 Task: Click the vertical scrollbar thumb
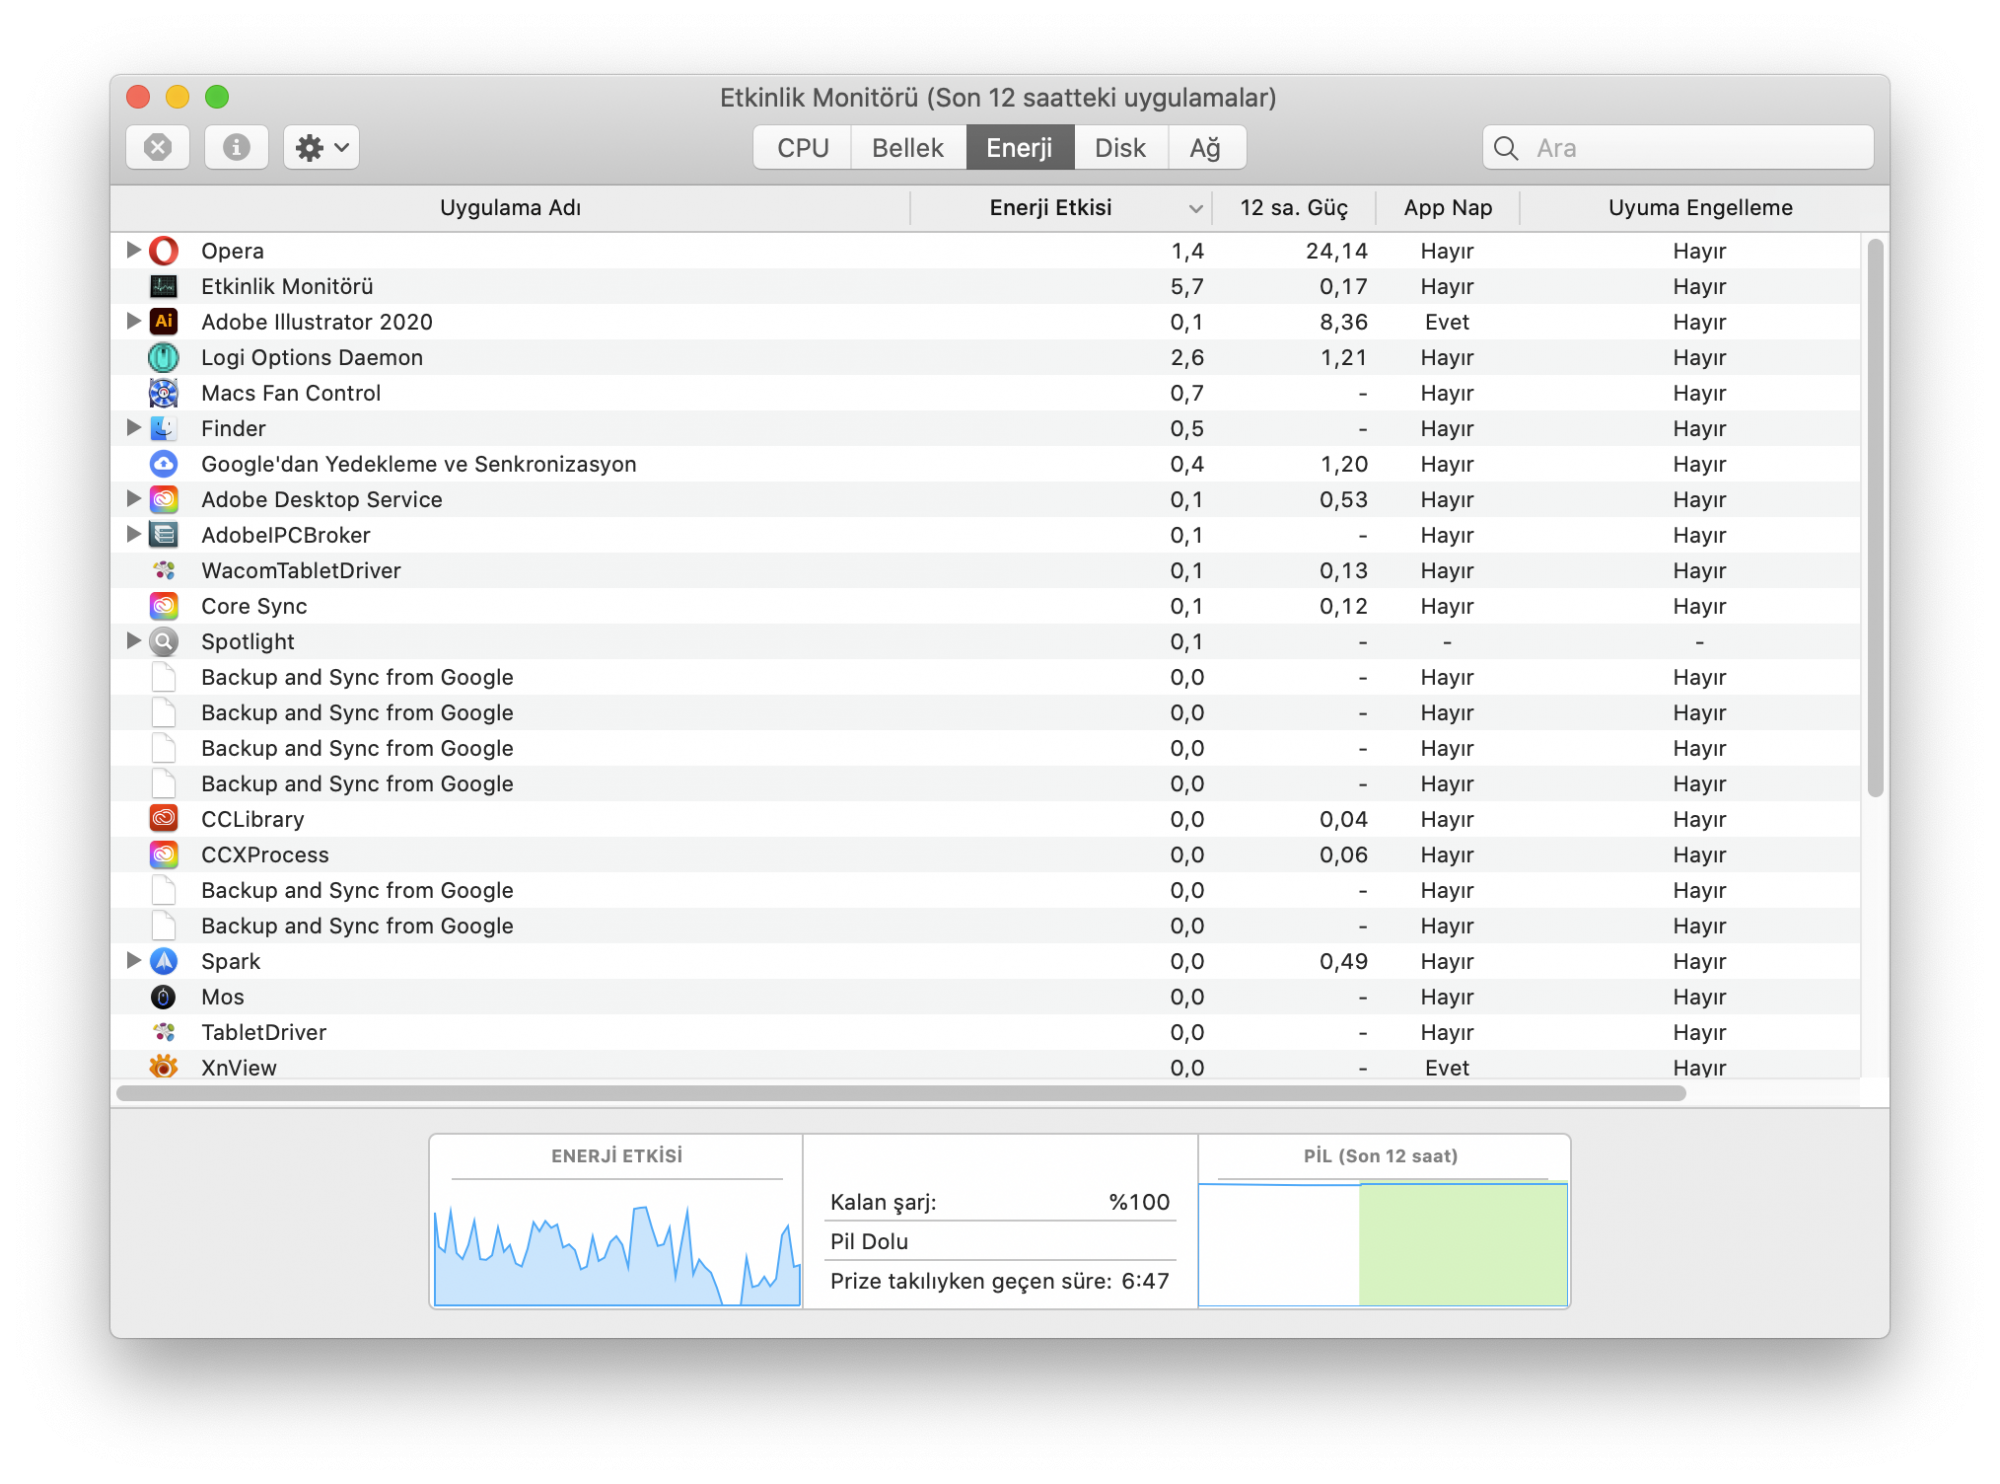[x=1875, y=518]
